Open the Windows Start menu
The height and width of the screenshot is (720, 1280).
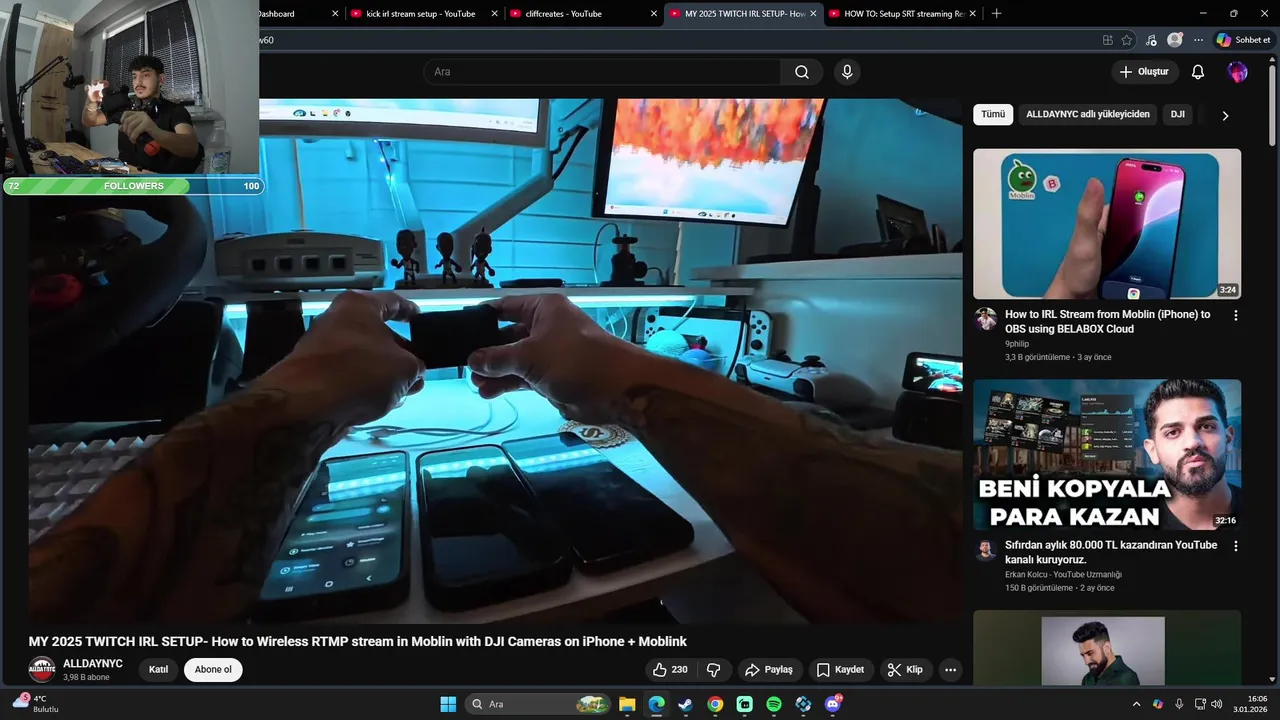pos(448,704)
